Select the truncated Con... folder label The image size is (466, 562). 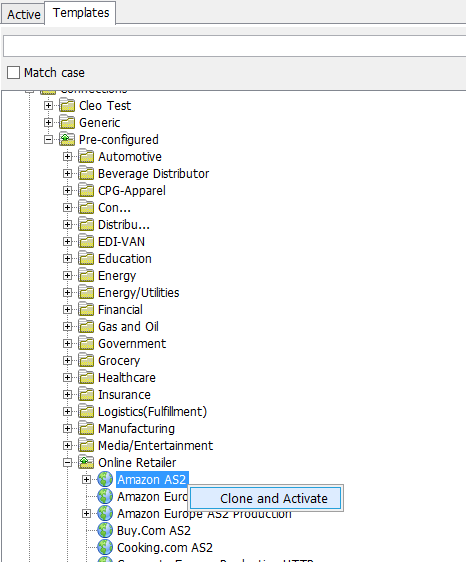coord(114,208)
